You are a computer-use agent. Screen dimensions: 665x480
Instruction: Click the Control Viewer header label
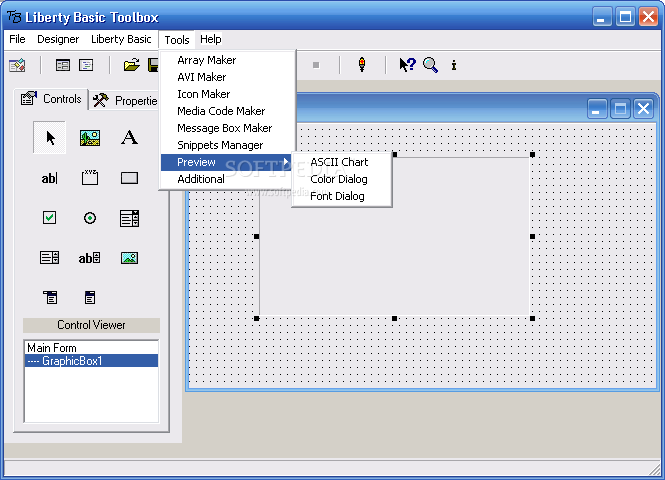click(x=92, y=325)
